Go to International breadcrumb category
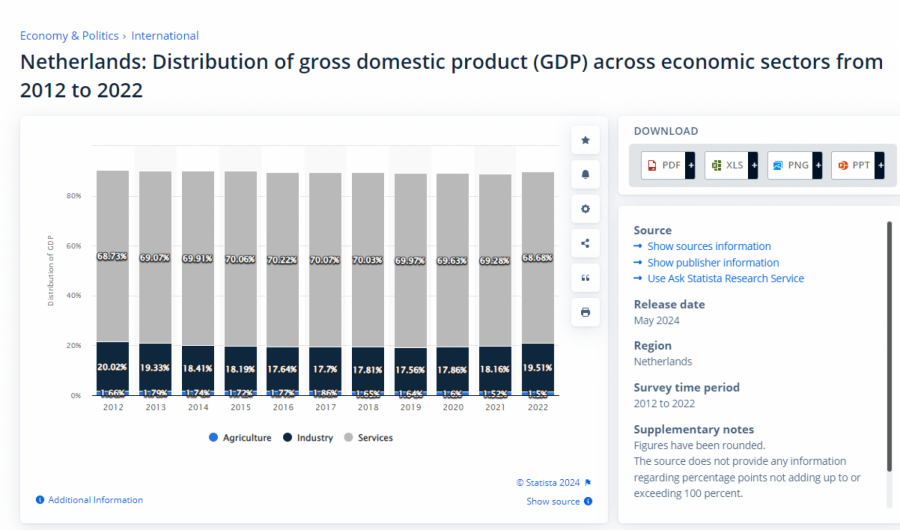 (165, 36)
